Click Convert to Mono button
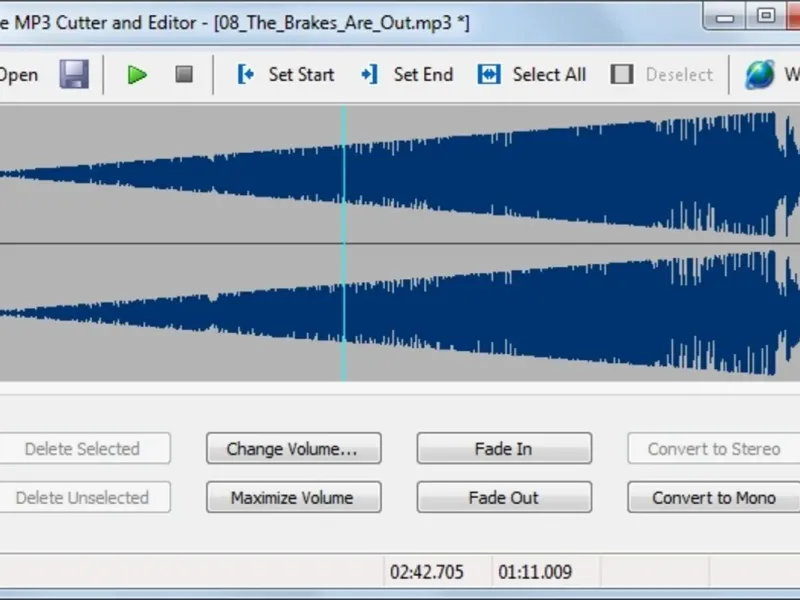 [x=714, y=497]
